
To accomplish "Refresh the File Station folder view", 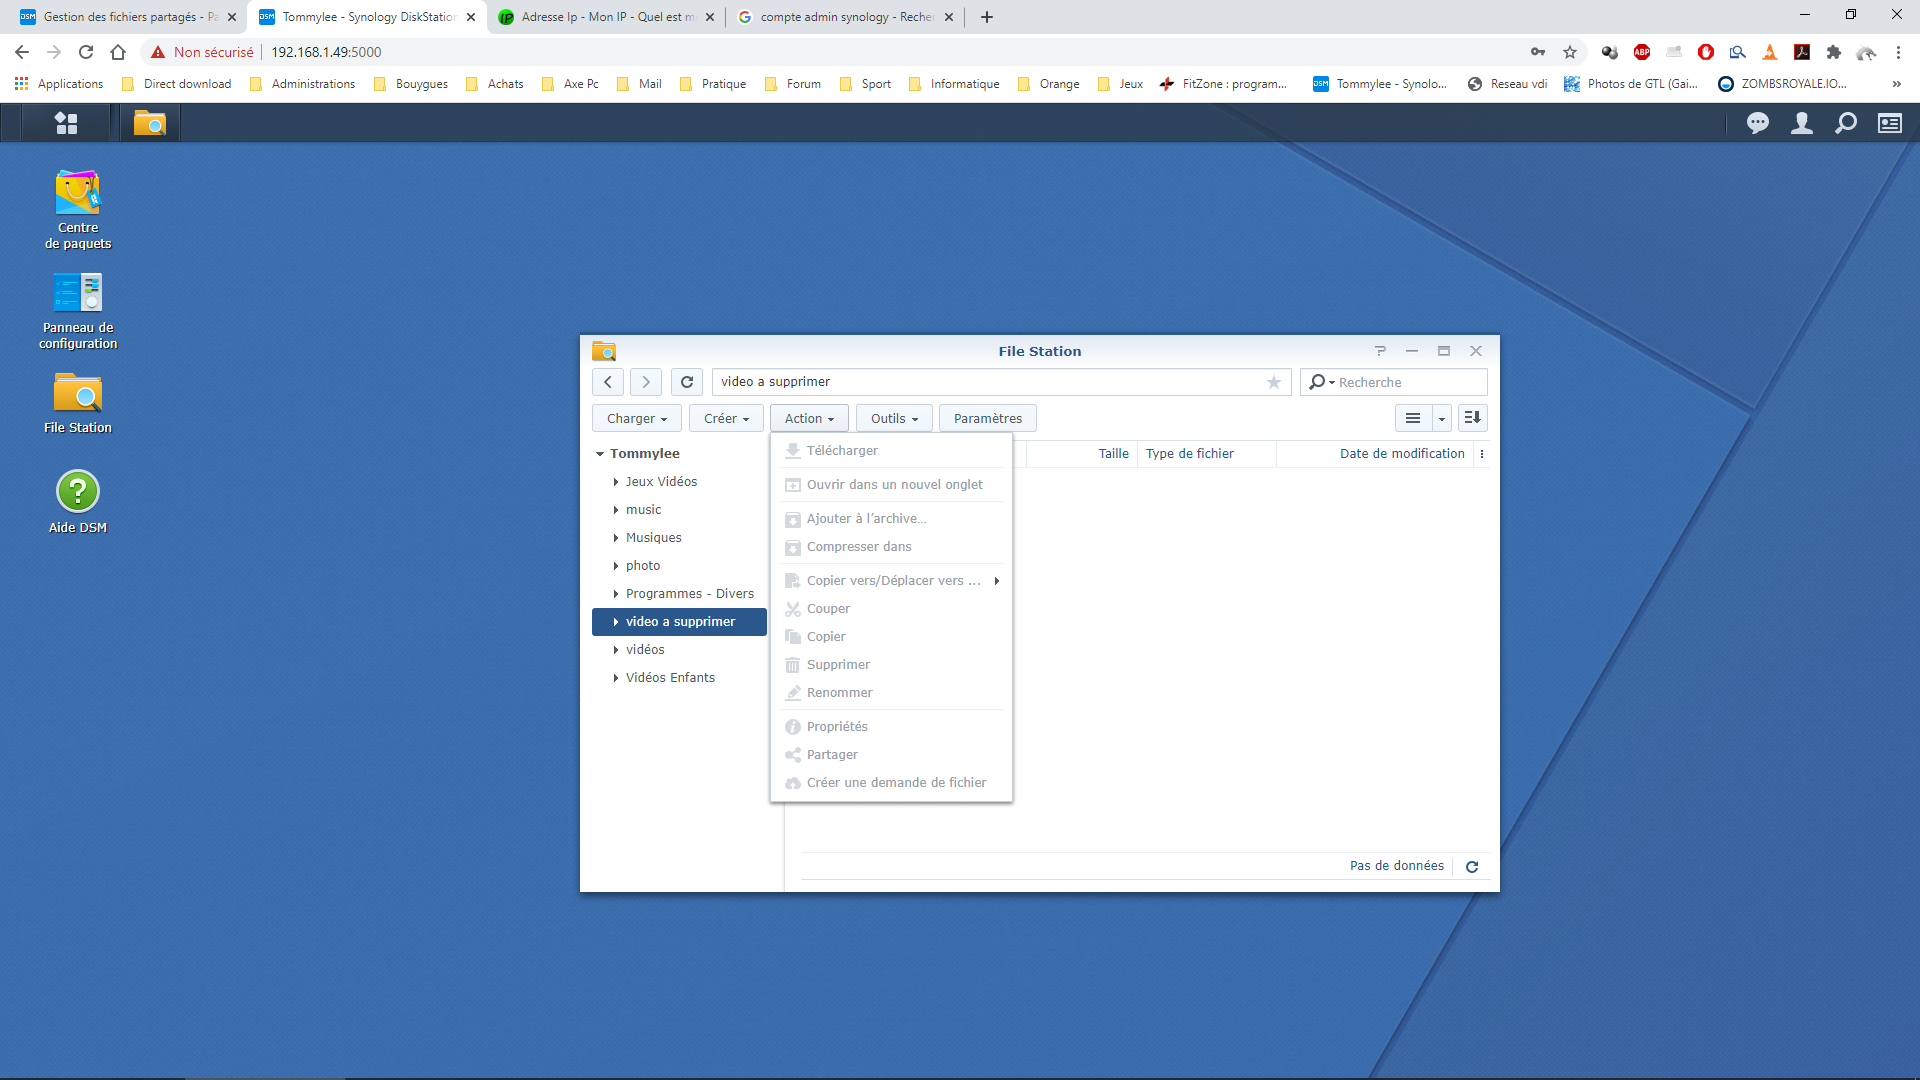I will pyautogui.click(x=687, y=382).
